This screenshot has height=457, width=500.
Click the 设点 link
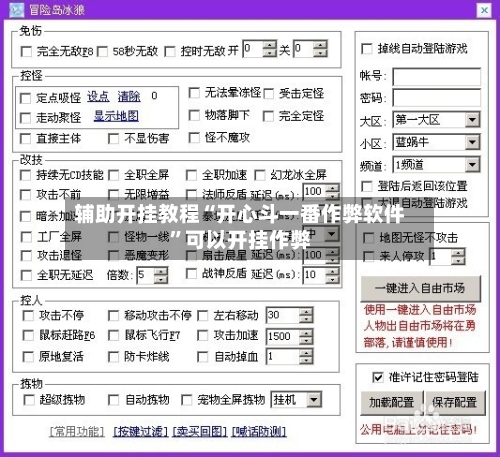(98, 97)
